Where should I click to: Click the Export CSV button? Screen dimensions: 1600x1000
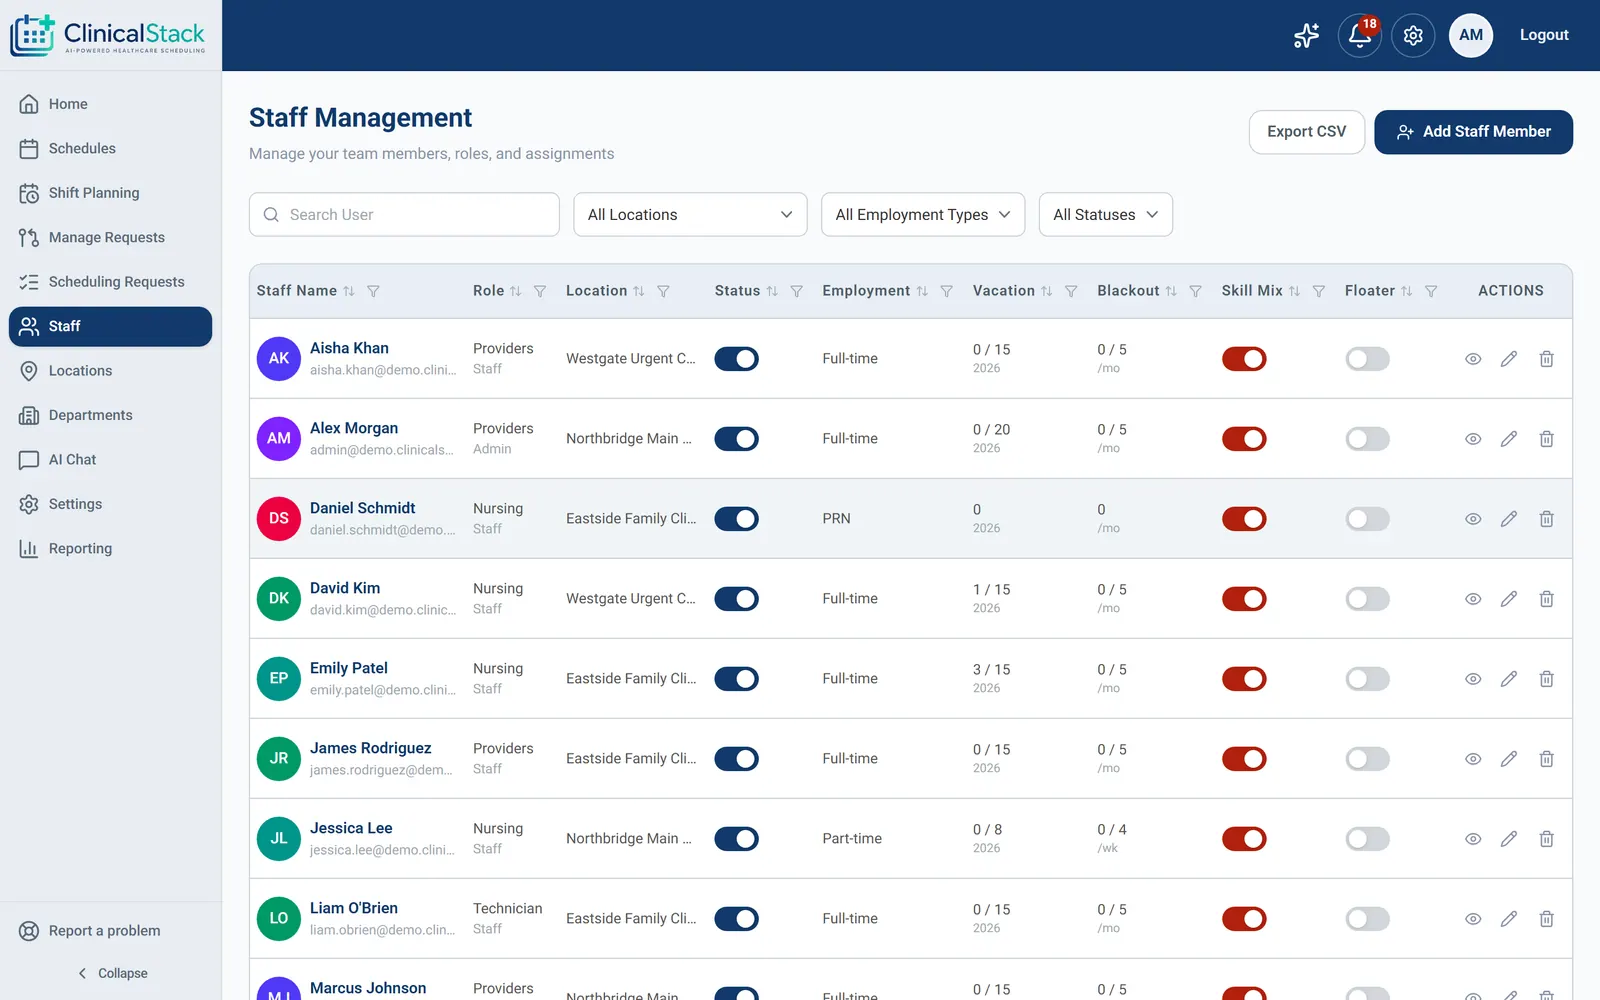pyautogui.click(x=1306, y=132)
